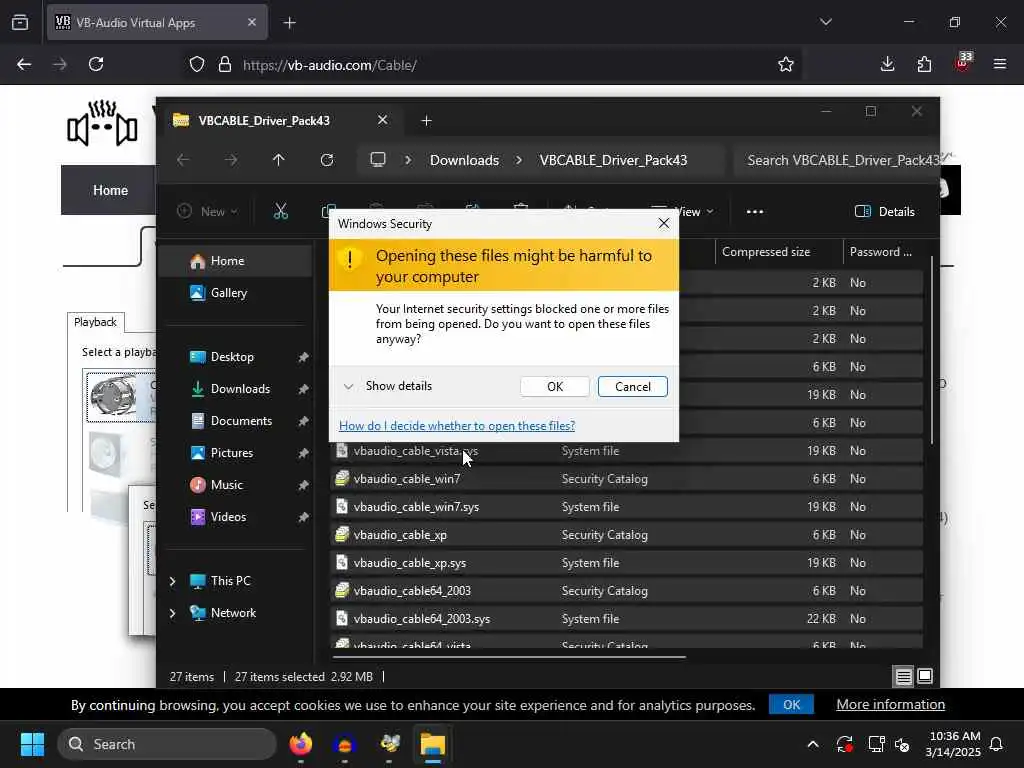1024x768 pixels.
Task: Click the Firefox back arrow
Action: pyautogui.click(x=24, y=64)
